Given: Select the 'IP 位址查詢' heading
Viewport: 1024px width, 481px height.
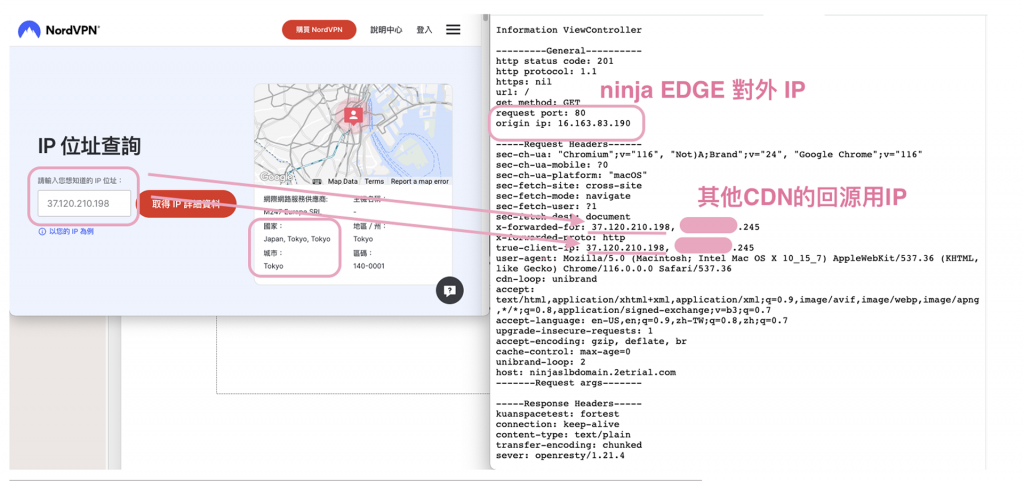Looking at the screenshot, I should point(89,146).
